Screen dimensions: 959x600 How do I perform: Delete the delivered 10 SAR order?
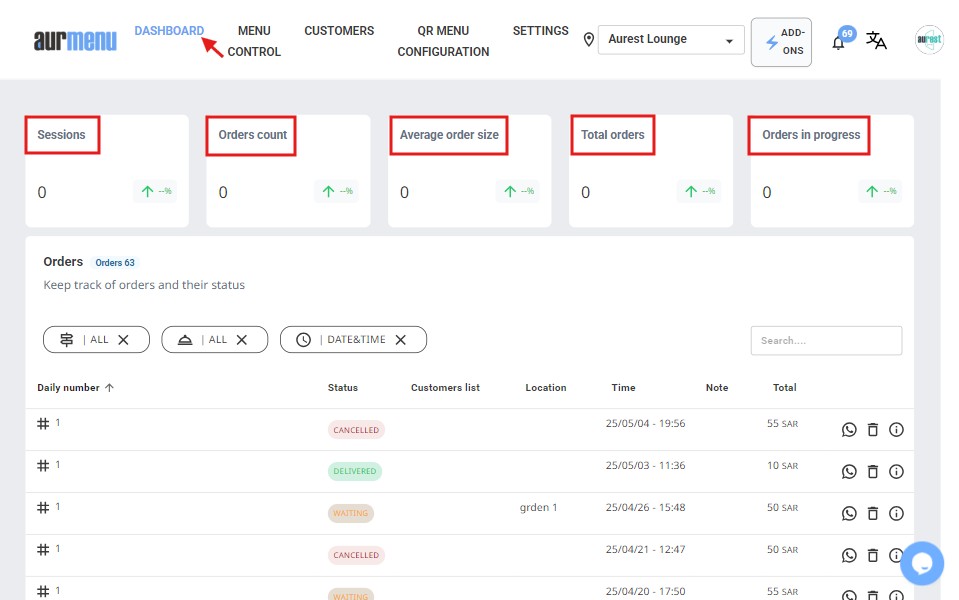point(872,472)
